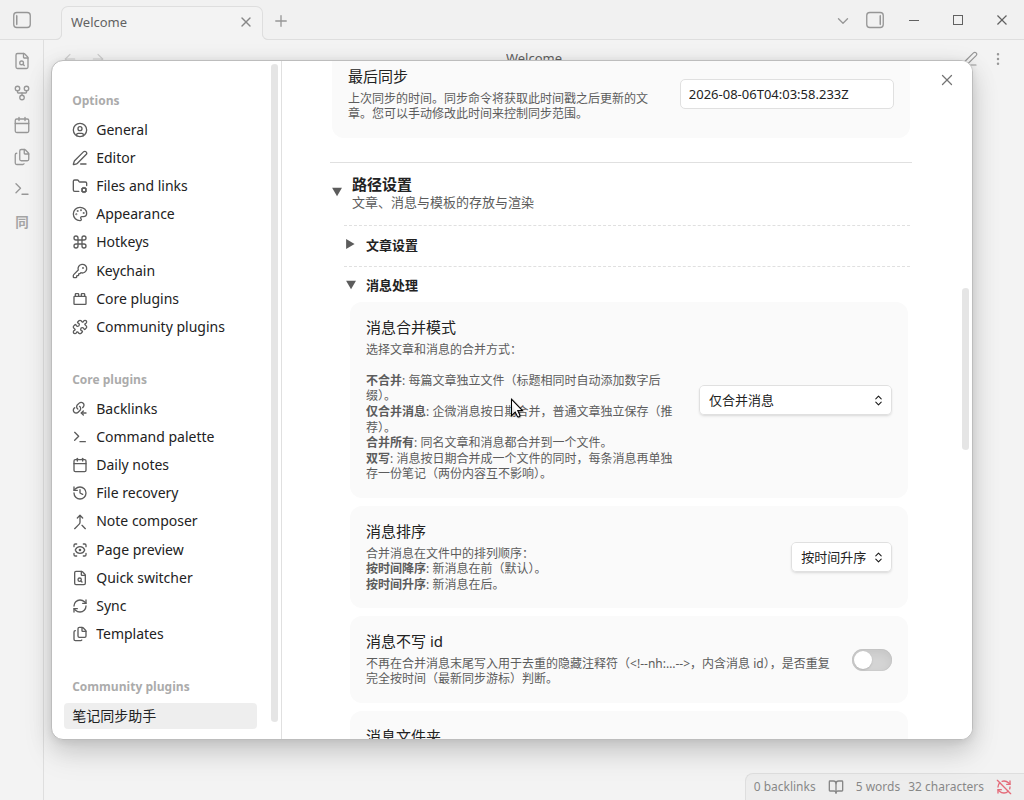Open Quick switcher plugin settings
This screenshot has width=1024, height=800.
(x=161, y=578)
